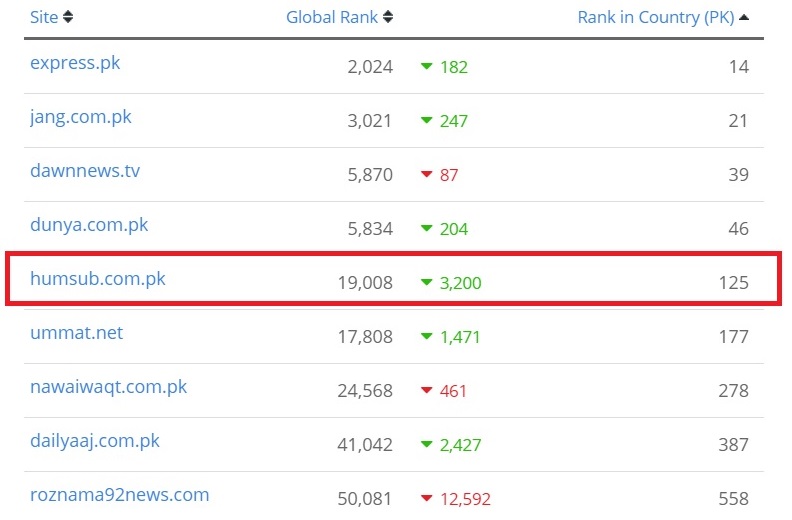Screen dimensions: 792x520
Task: Click the green arrow beside 2,427
Action: click(427, 444)
